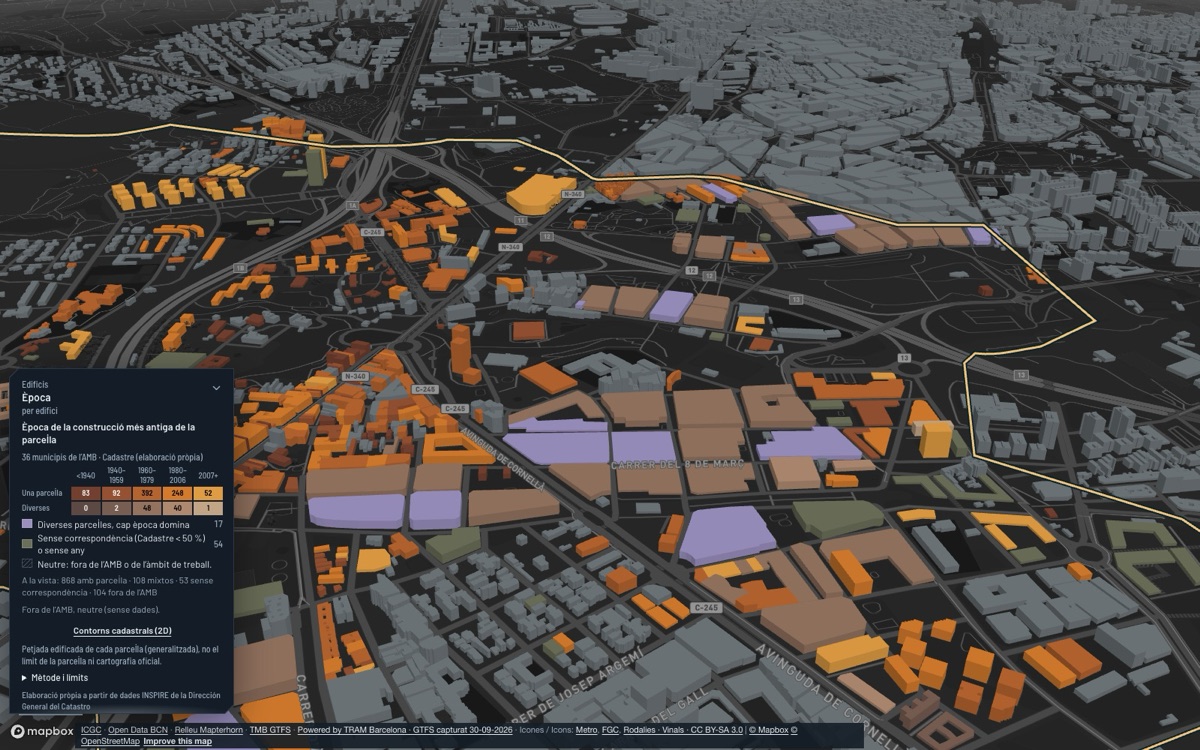This screenshot has height=750, width=1200.
Task: Open the Rodalies attribution link
Action: tap(639, 730)
